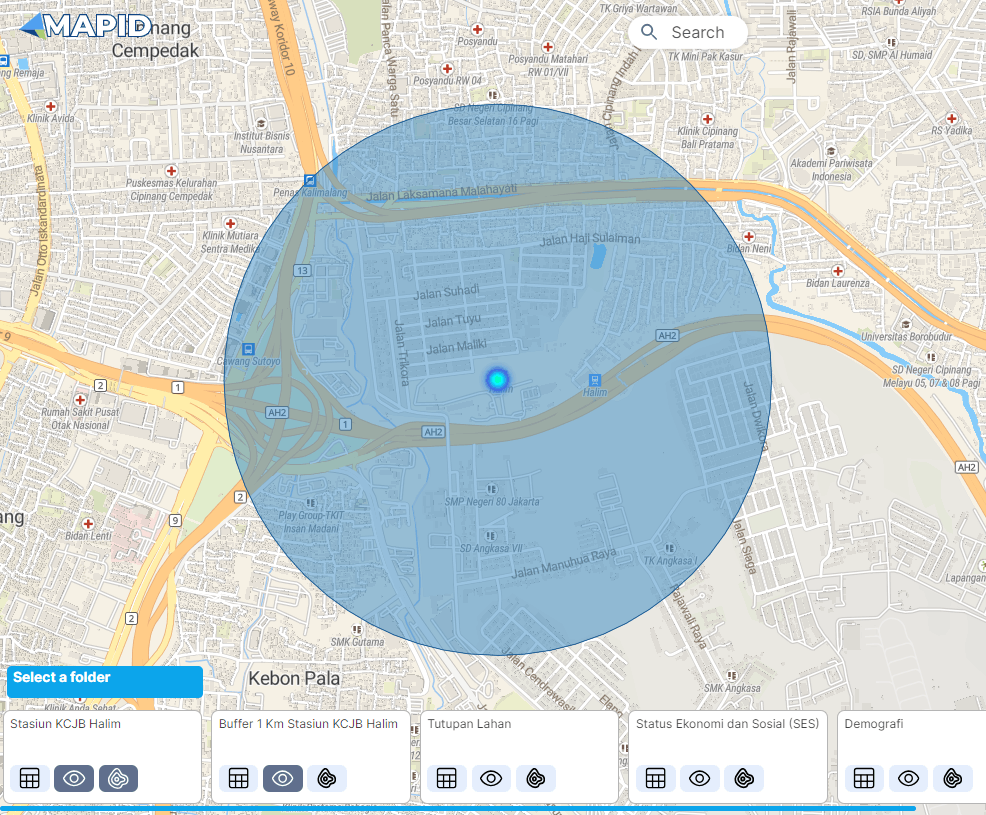Open the style settings for Stasiun KCJB Halim

coord(118,778)
